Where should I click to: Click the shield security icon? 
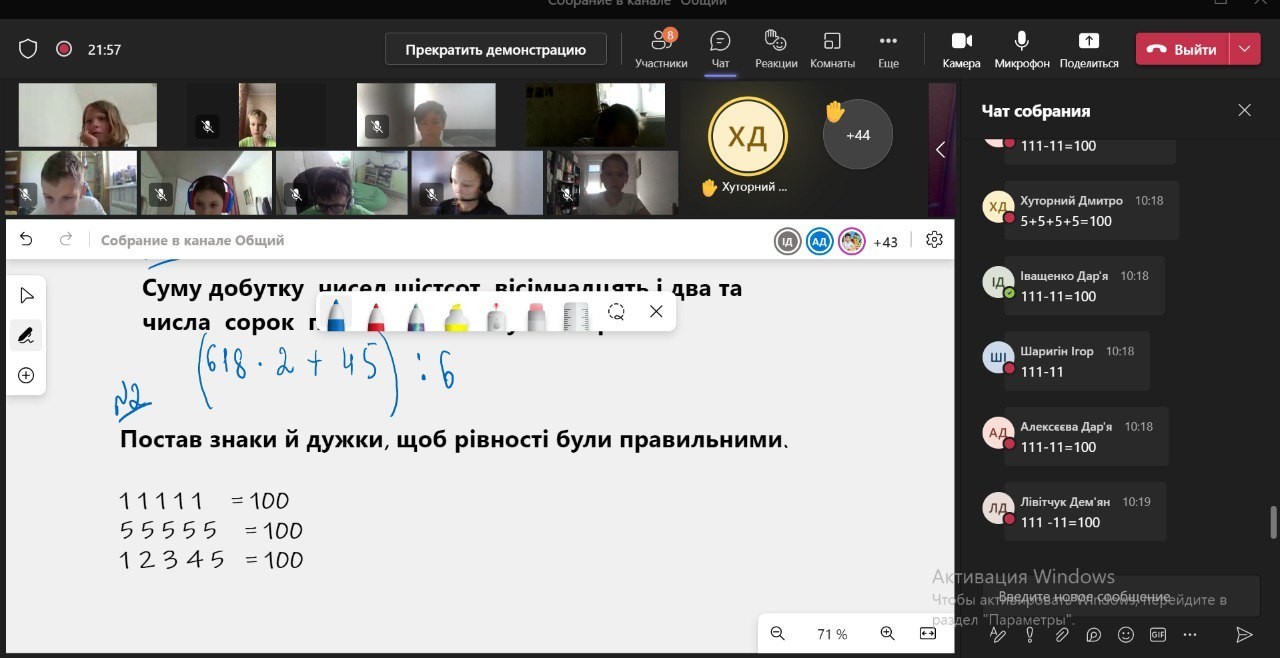28,49
